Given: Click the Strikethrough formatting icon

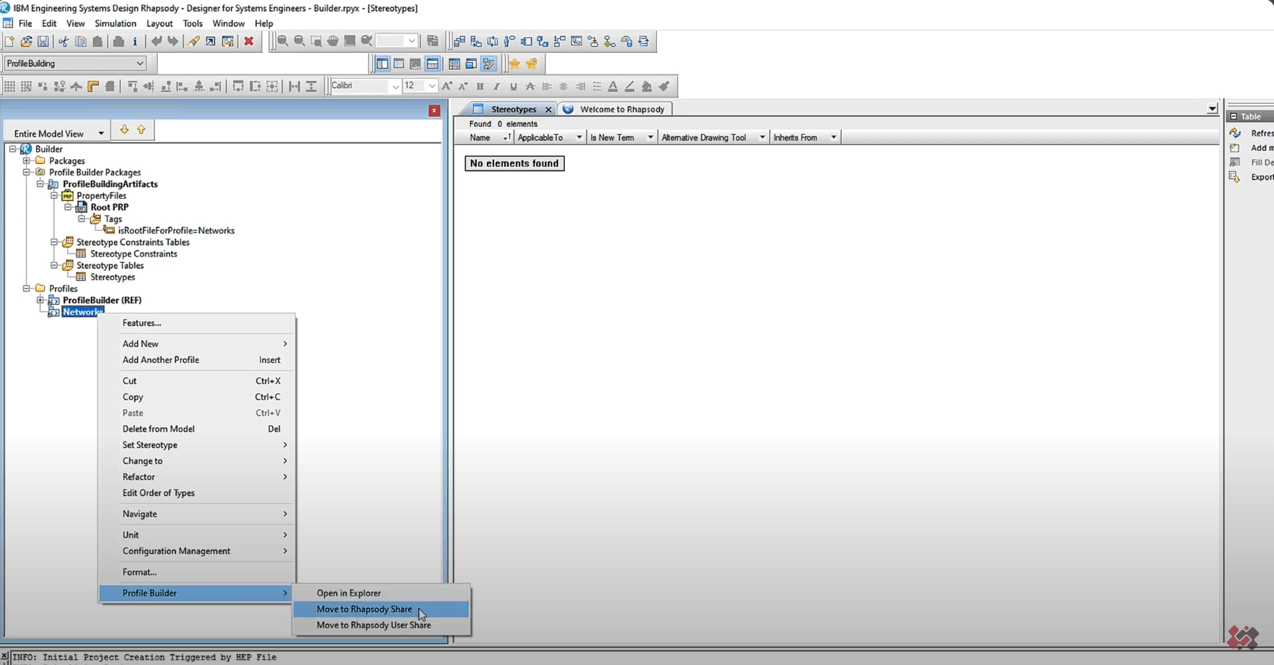Looking at the screenshot, I should coord(530,87).
